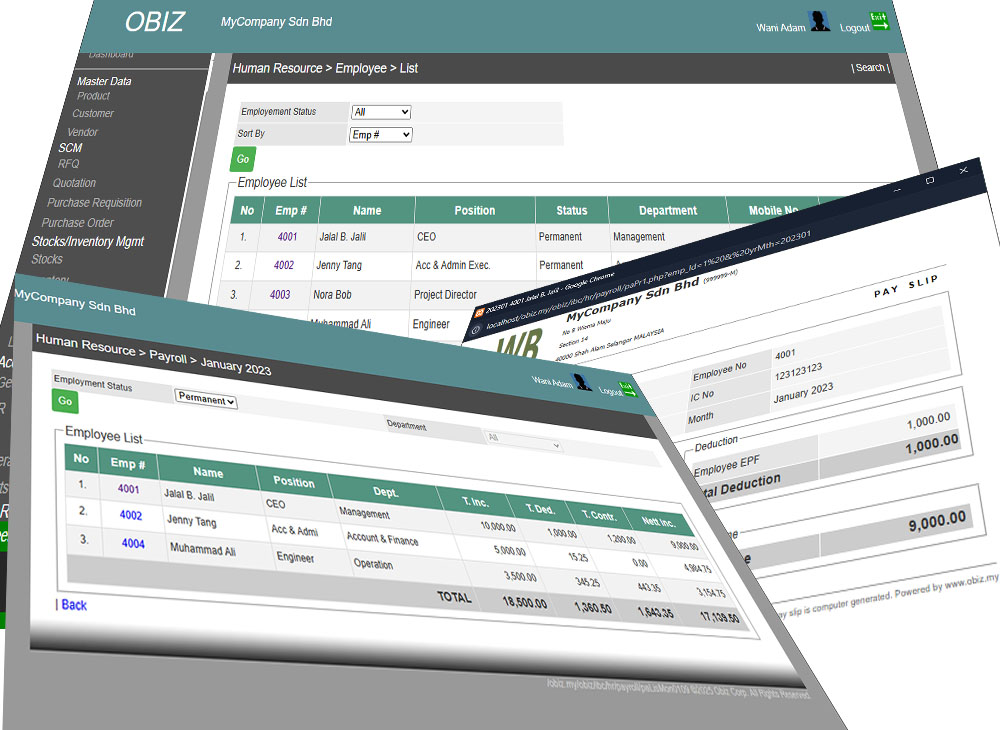Click the Department column header in the Employee List table
The image size is (1000, 730).
[x=668, y=210]
